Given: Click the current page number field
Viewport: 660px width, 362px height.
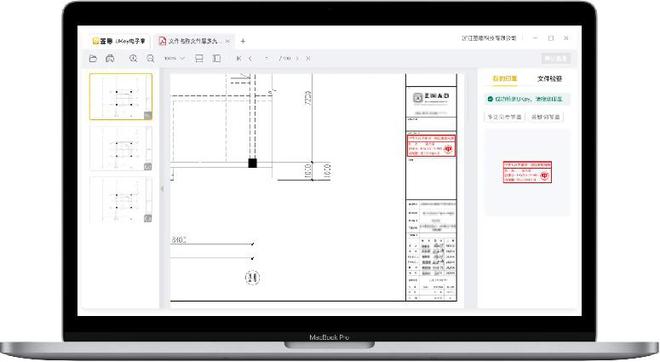Looking at the screenshot, I should tap(266, 59).
